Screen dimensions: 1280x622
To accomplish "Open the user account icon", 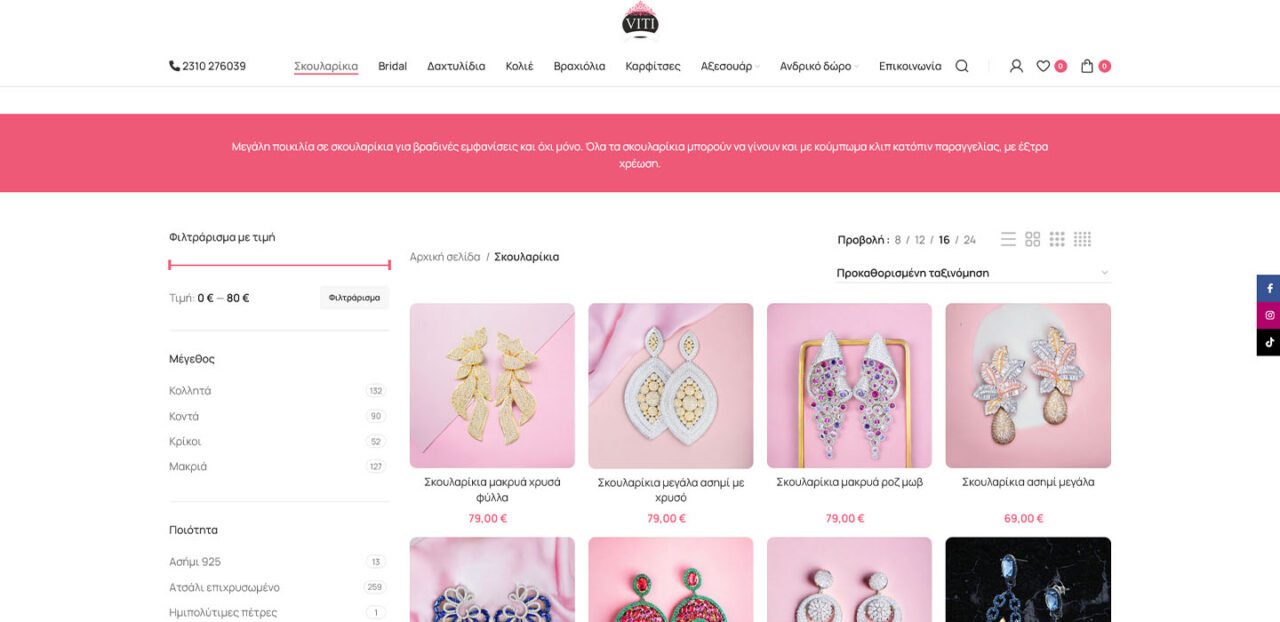I will click(x=1016, y=66).
